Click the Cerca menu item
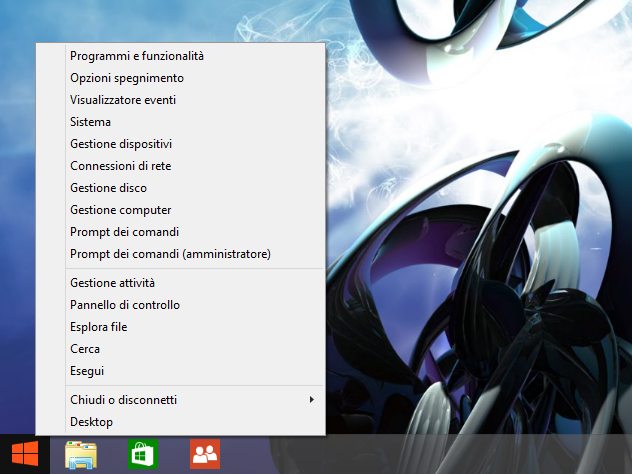 pos(85,349)
